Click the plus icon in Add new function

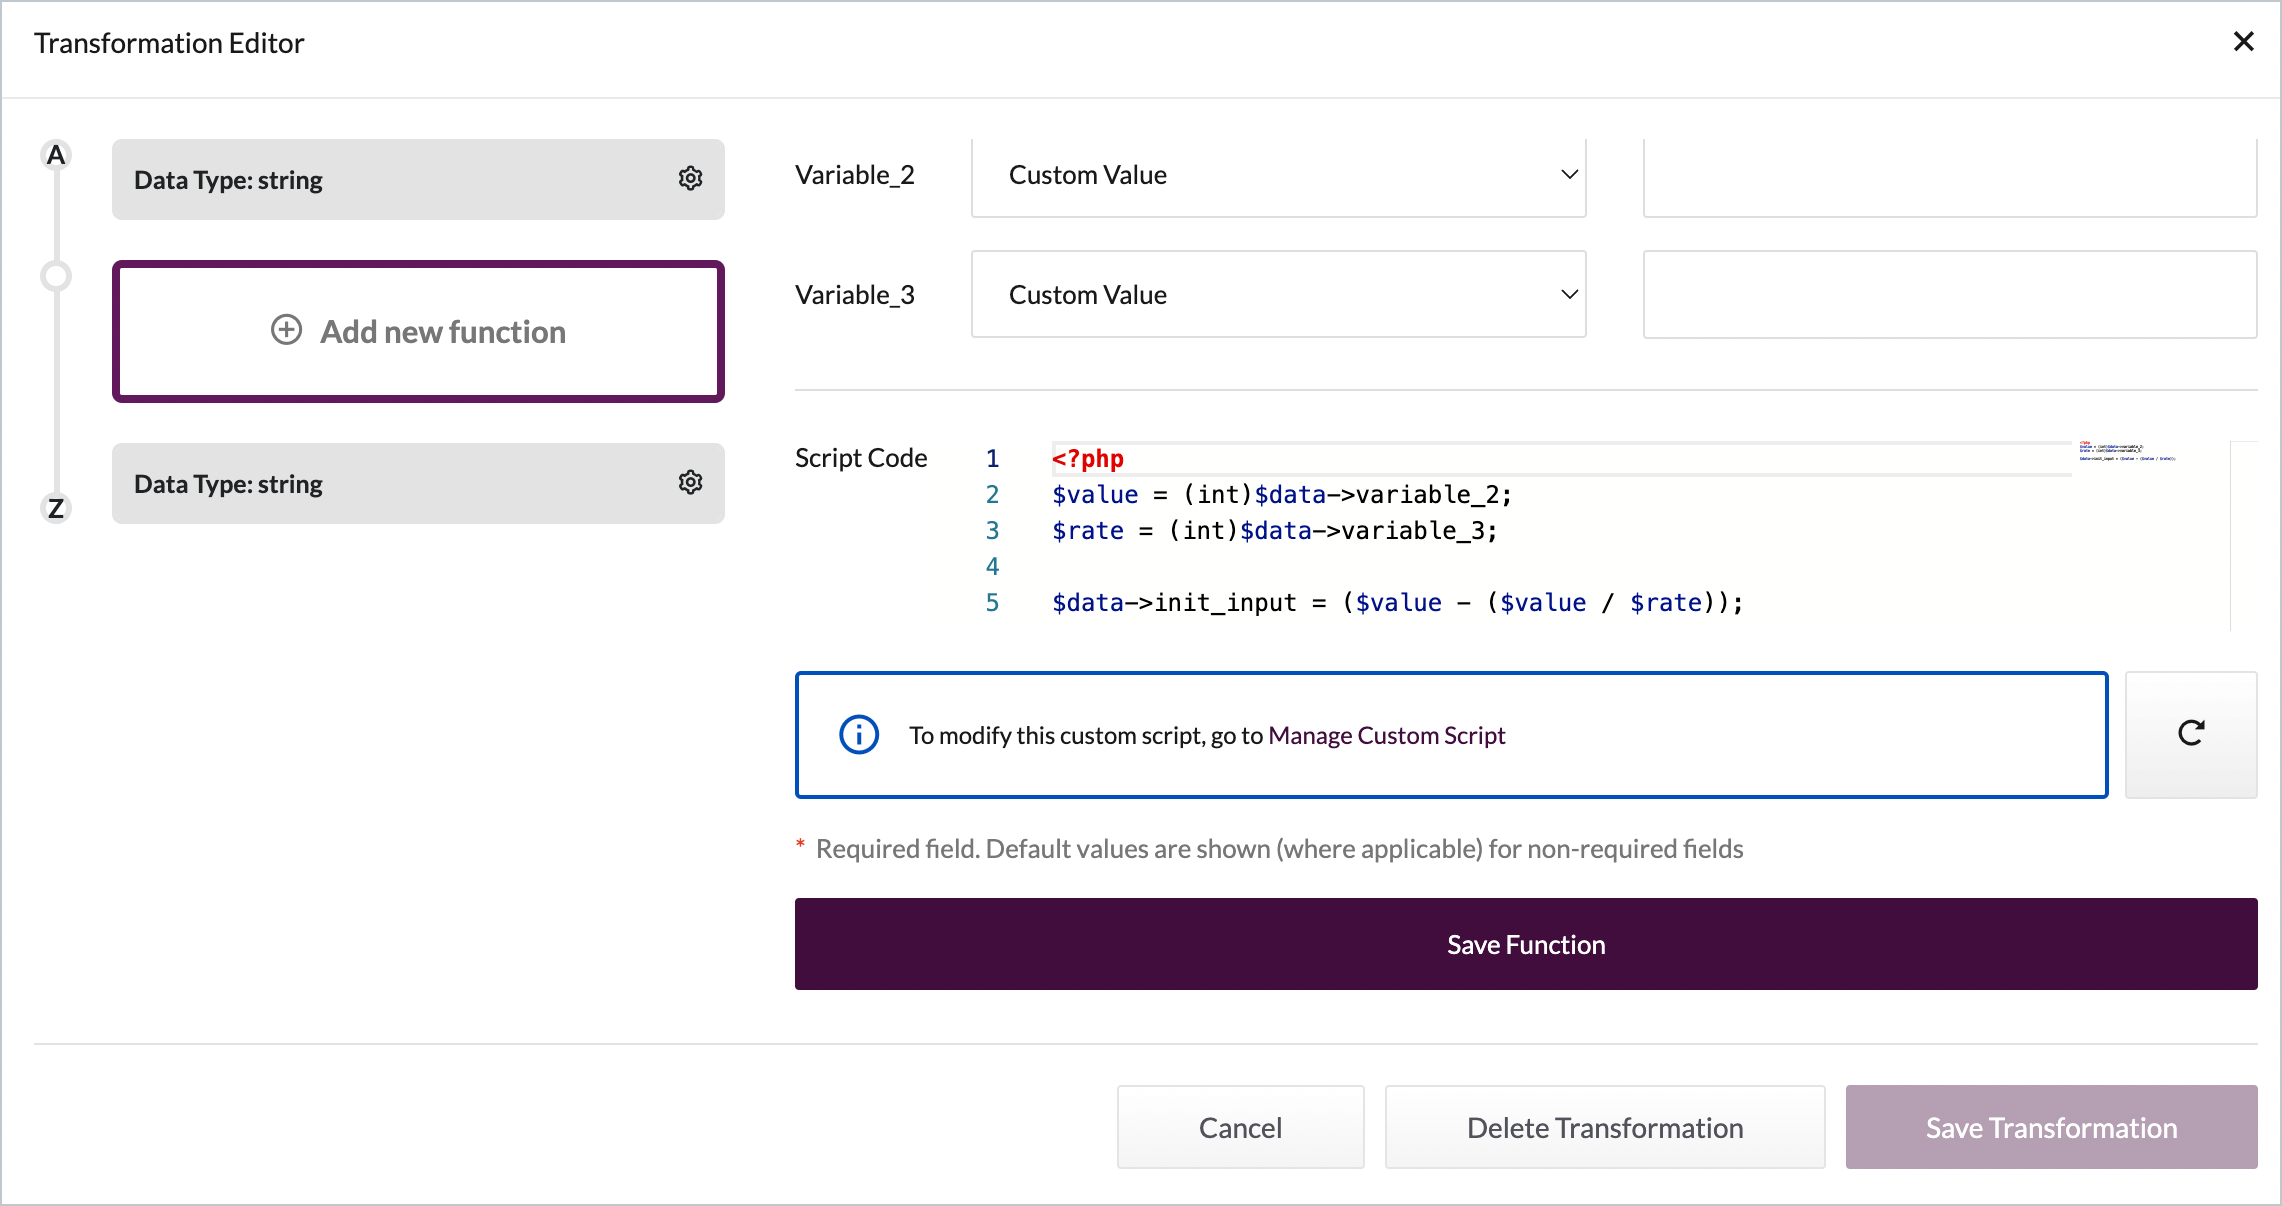click(x=286, y=330)
